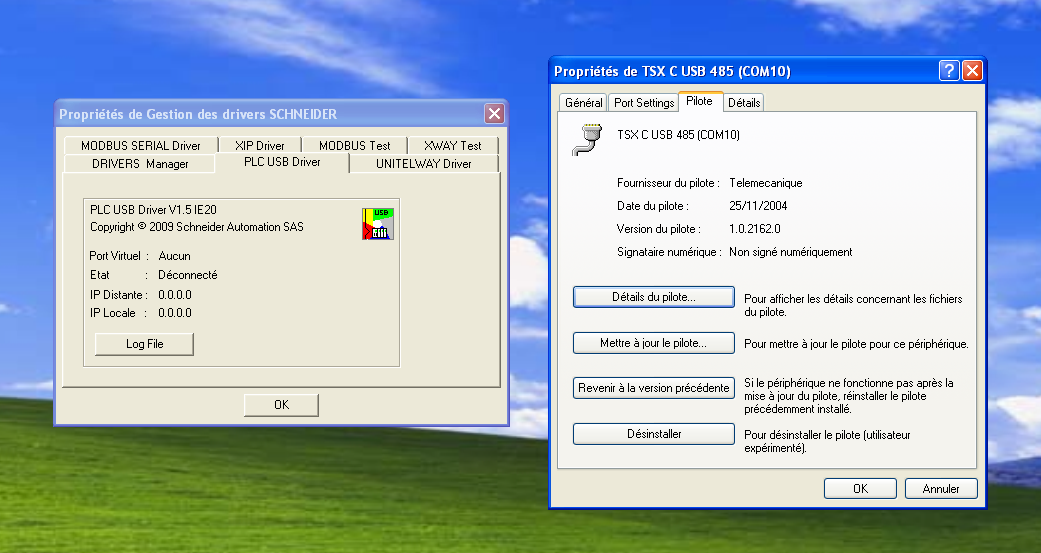Image resolution: width=1041 pixels, height=553 pixels.
Task: Click Mettre à jour le pilote button
Action: pyautogui.click(x=653, y=343)
